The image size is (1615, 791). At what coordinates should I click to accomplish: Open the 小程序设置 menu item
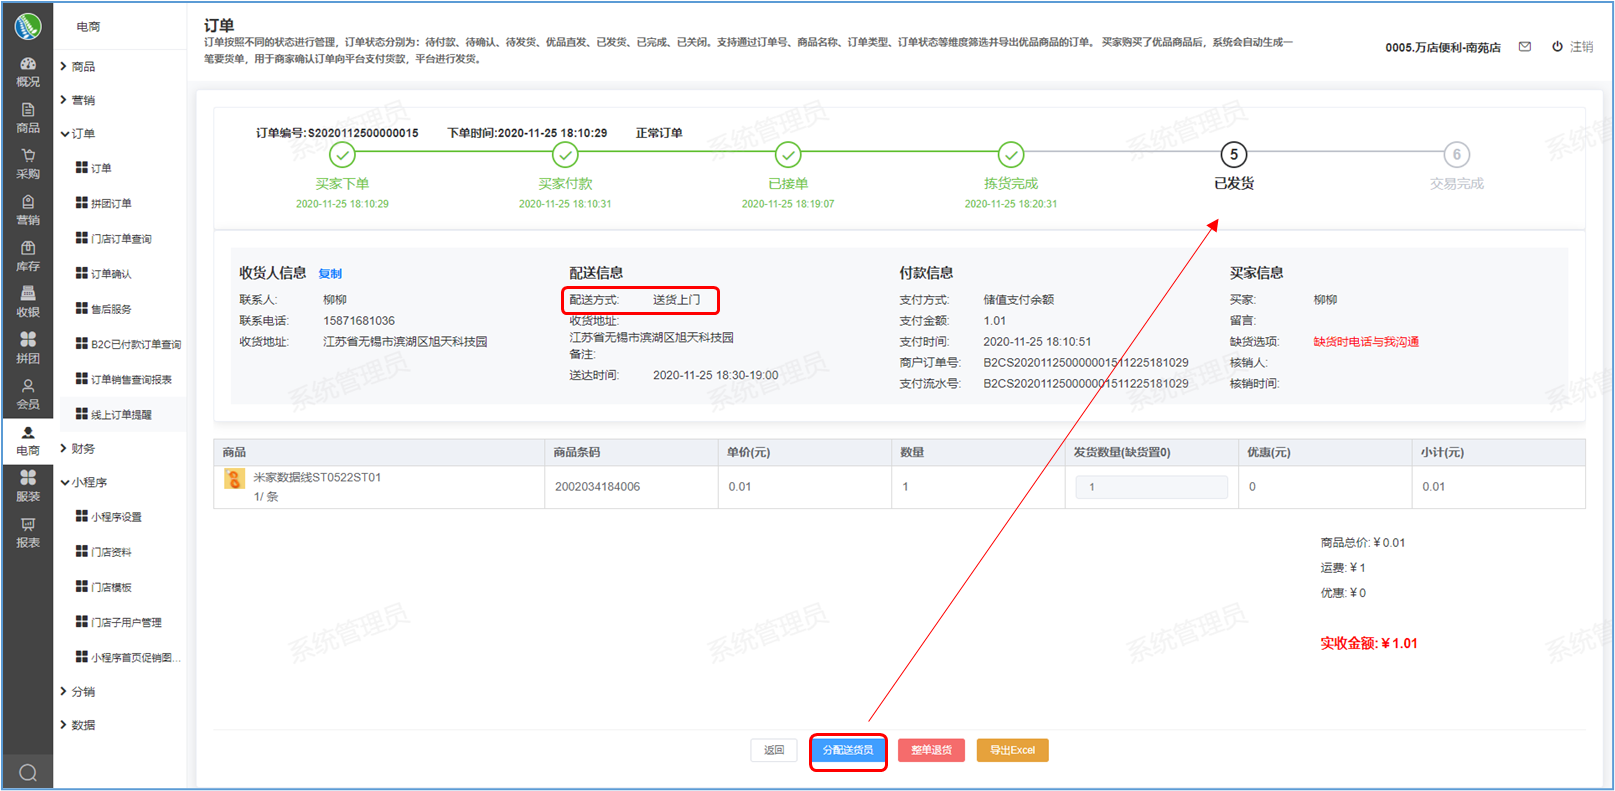point(109,517)
